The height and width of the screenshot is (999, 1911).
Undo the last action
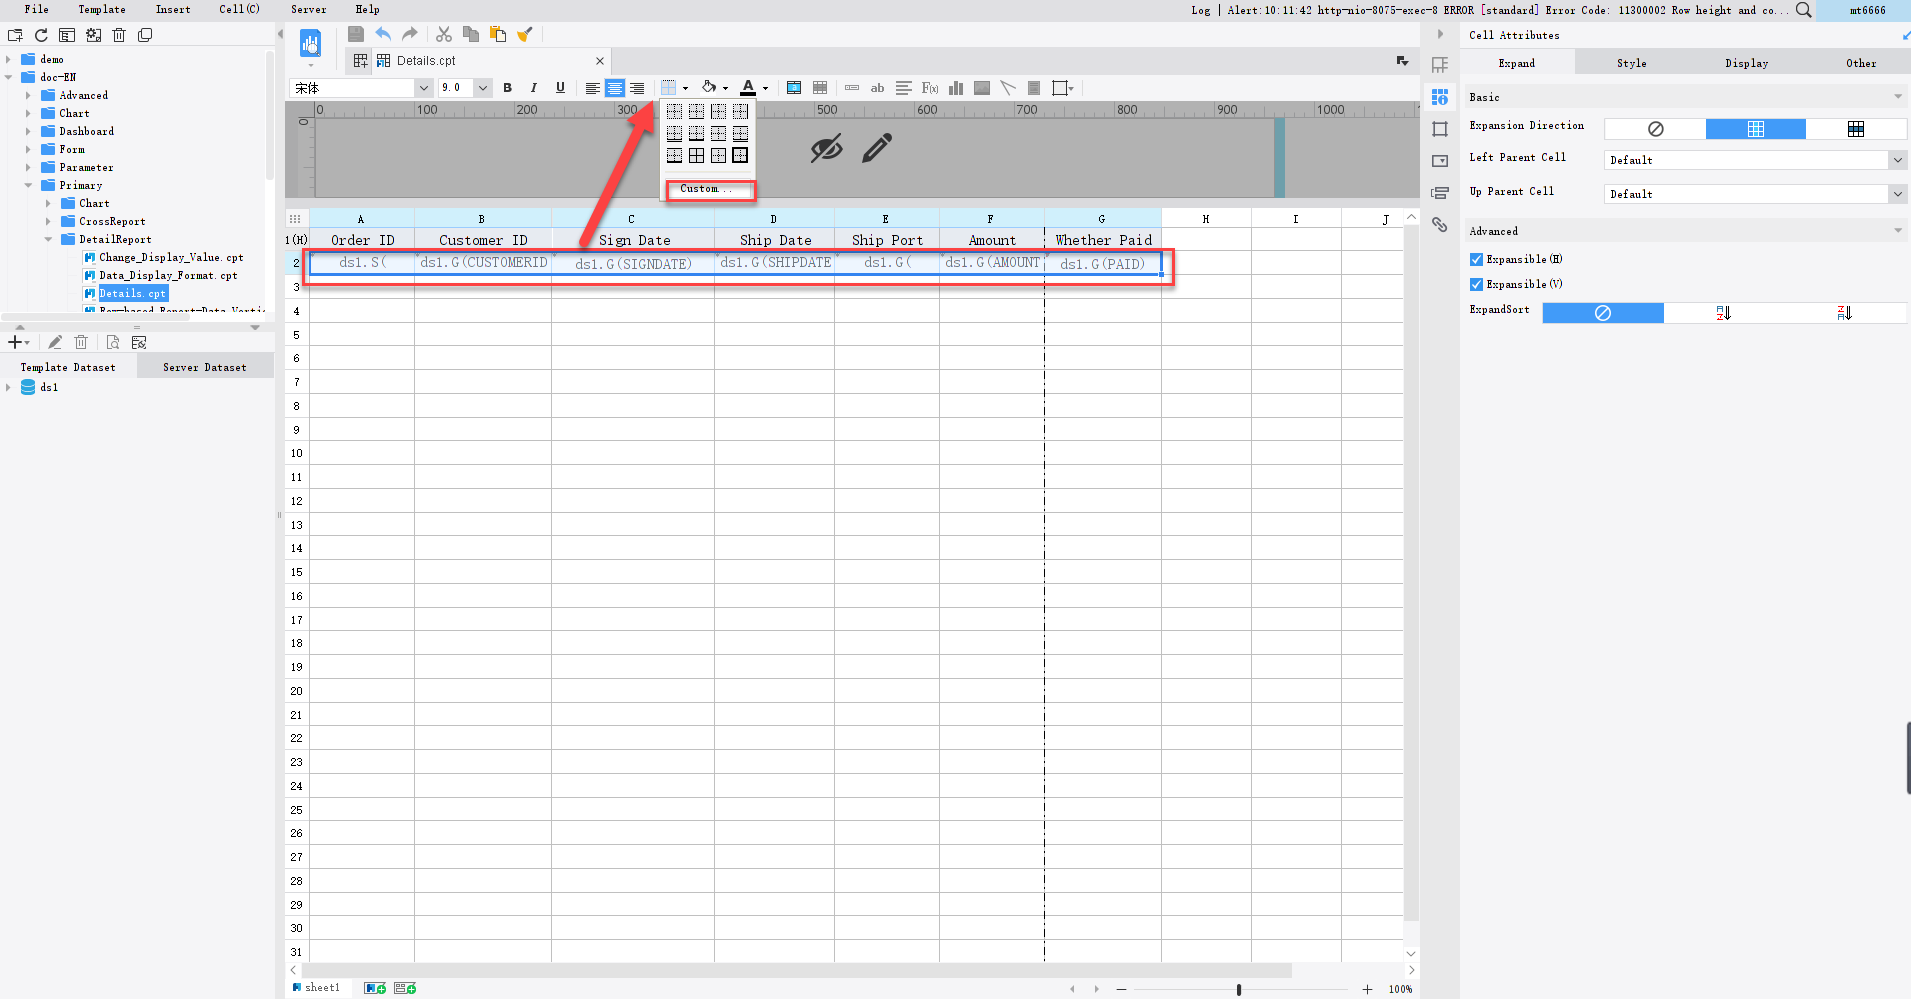click(x=383, y=34)
